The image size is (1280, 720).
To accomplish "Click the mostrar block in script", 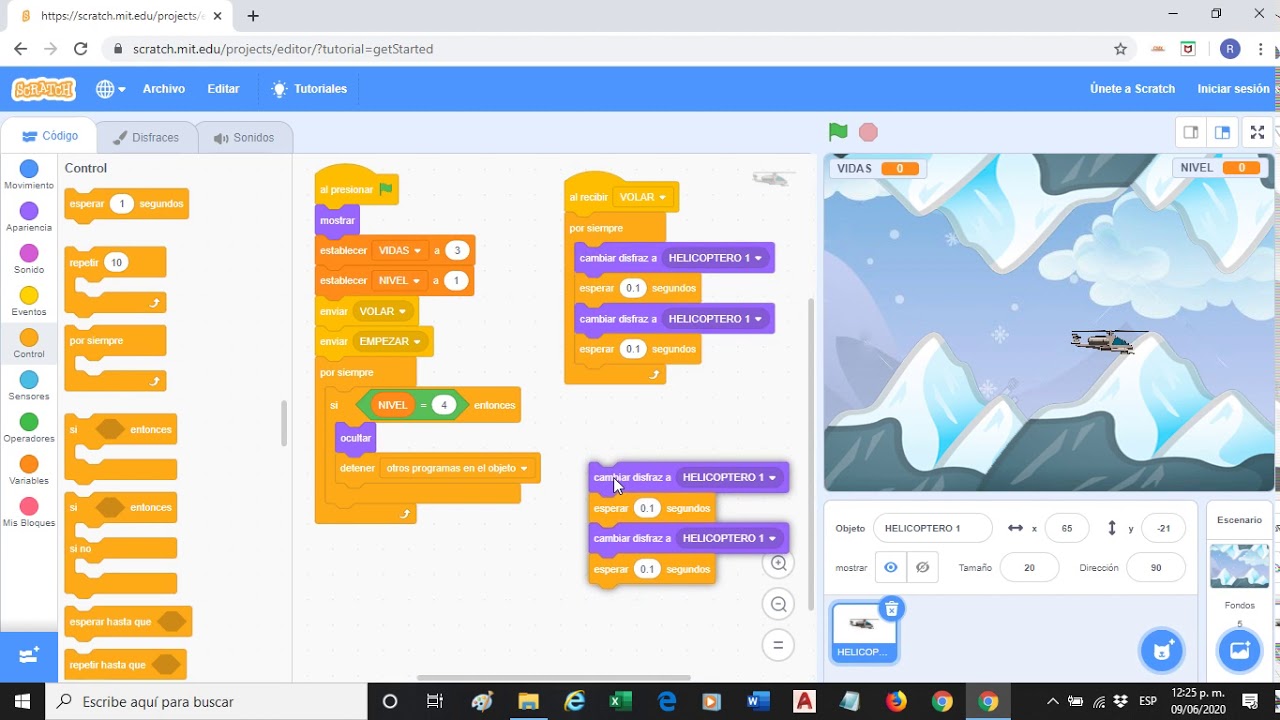I will 337,220.
